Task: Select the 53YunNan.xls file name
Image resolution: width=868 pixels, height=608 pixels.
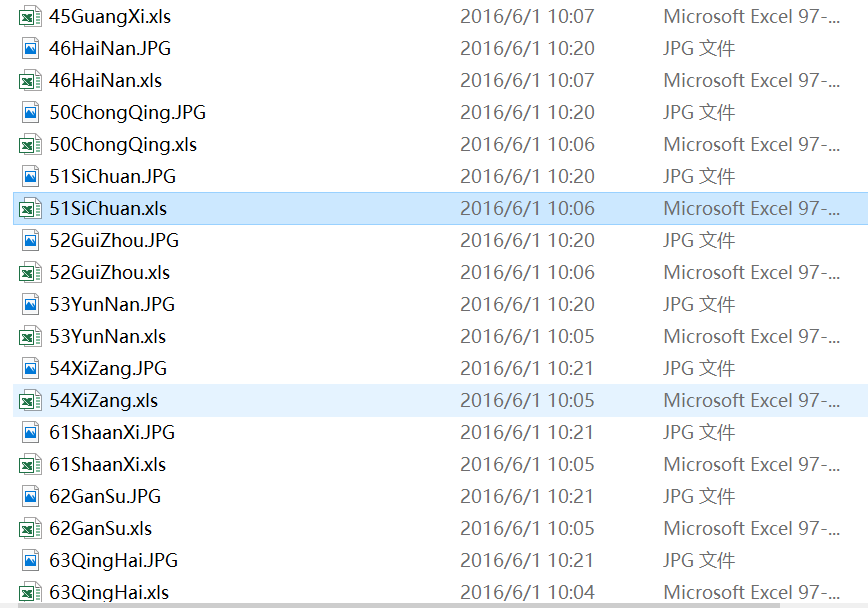Action: pyautogui.click(x=107, y=337)
